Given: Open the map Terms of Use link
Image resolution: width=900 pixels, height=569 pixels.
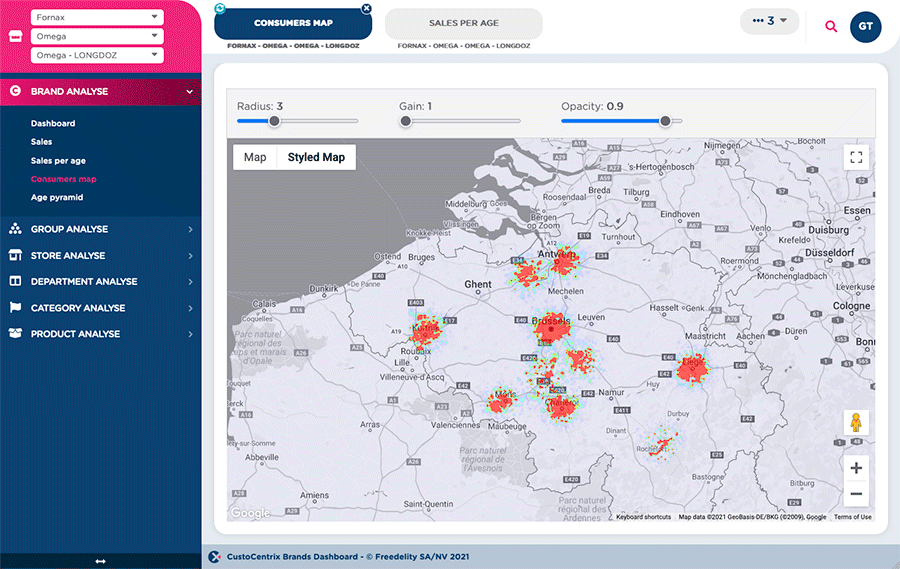Looking at the screenshot, I should coord(852,517).
